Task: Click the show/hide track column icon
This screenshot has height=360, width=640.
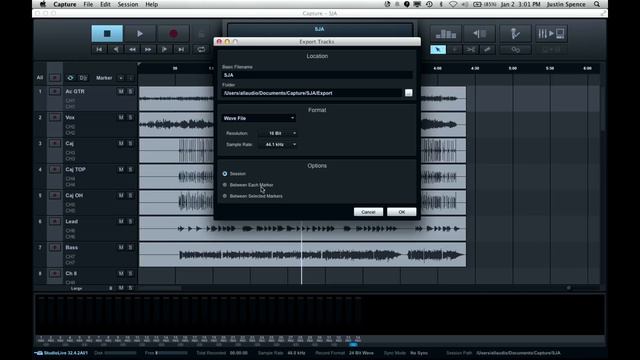Action: 480,33
